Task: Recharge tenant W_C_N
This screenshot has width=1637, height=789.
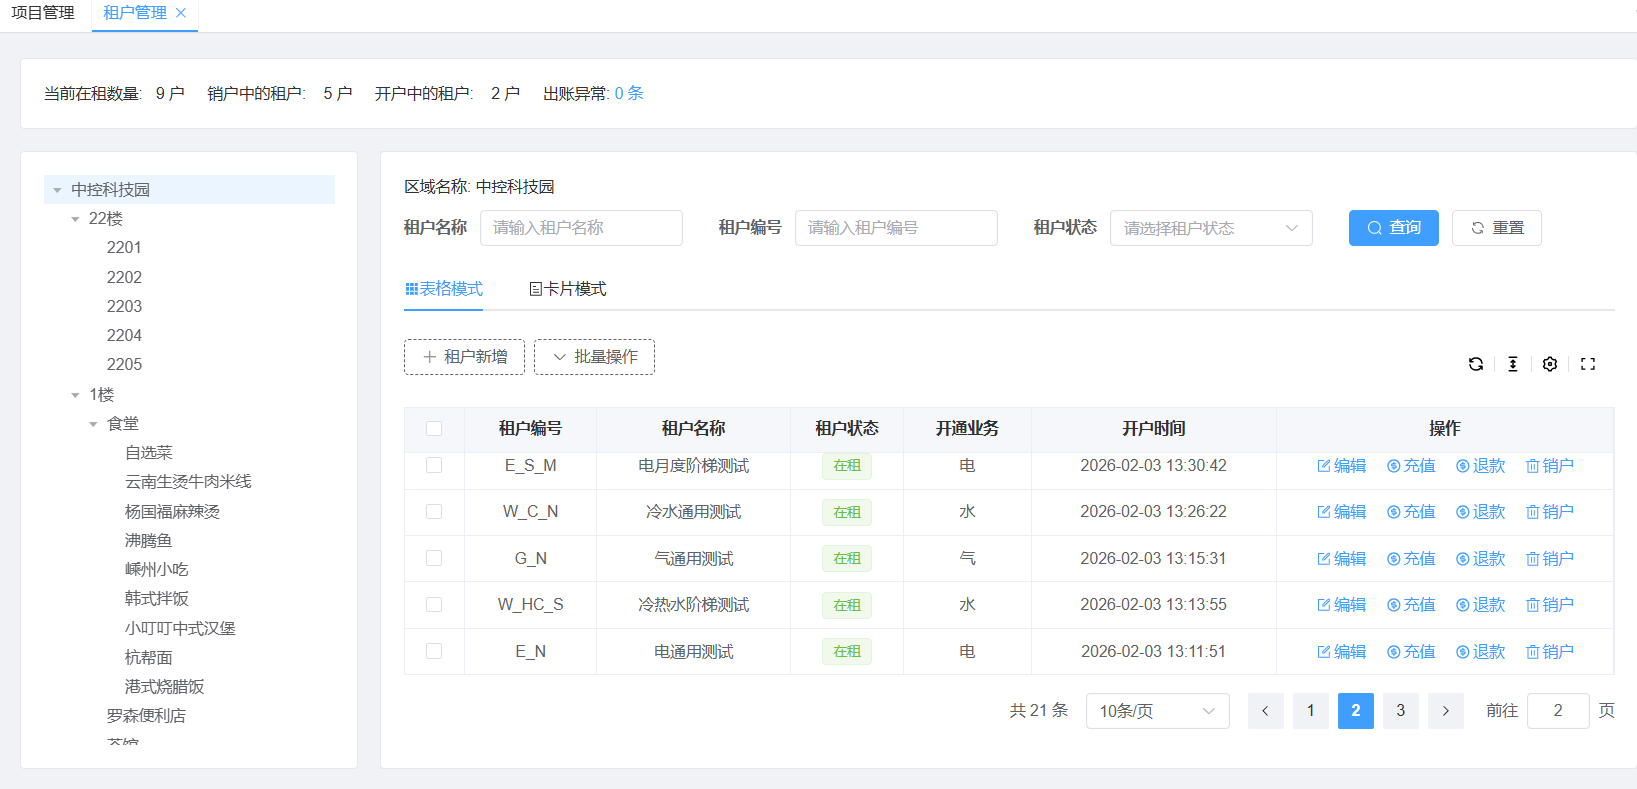Action: click(x=1411, y=512)
